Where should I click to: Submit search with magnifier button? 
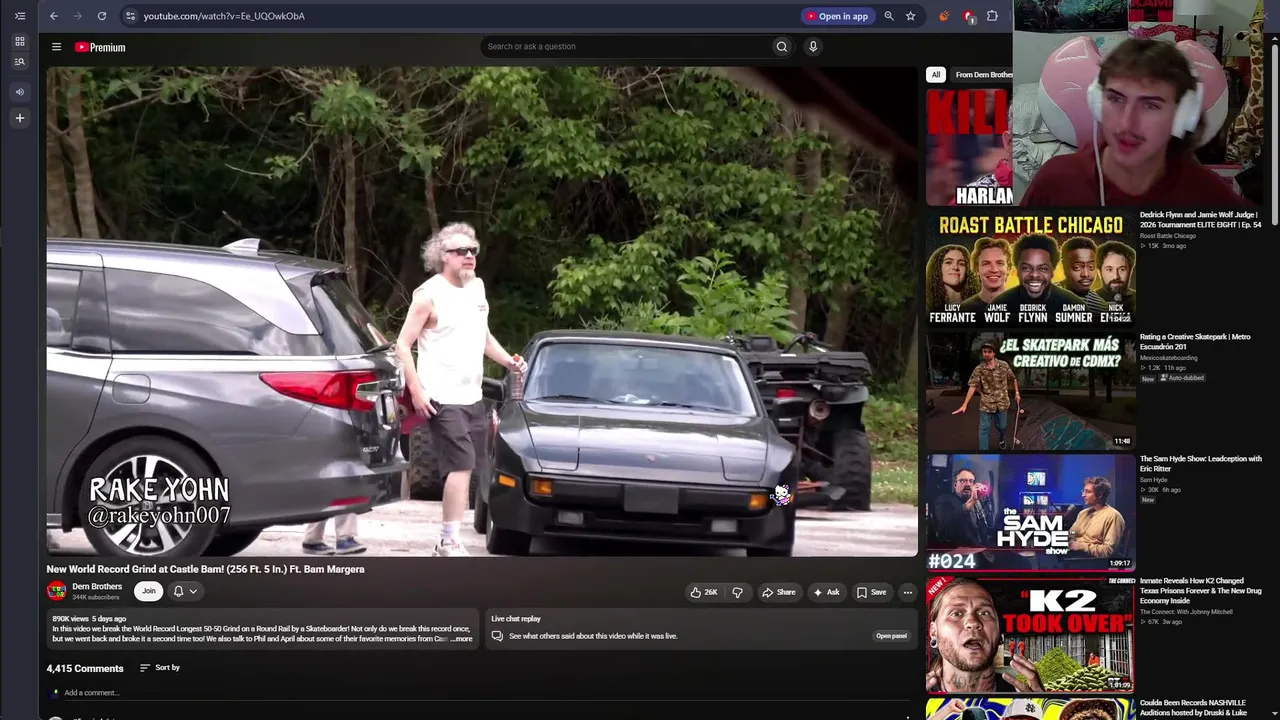click(782, 46)
